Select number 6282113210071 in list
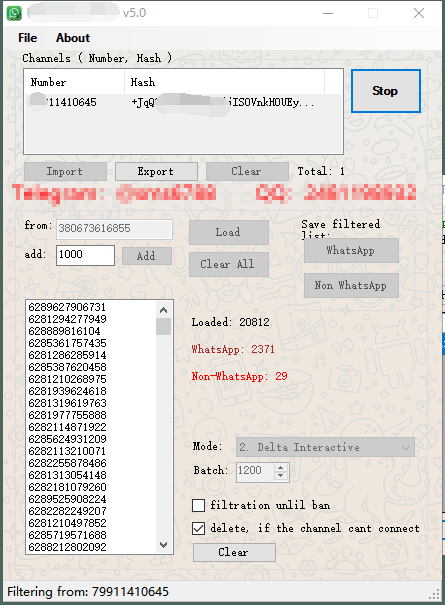Image resolution: width=445 pixels, height=605 pixels. tap(67, 451)
